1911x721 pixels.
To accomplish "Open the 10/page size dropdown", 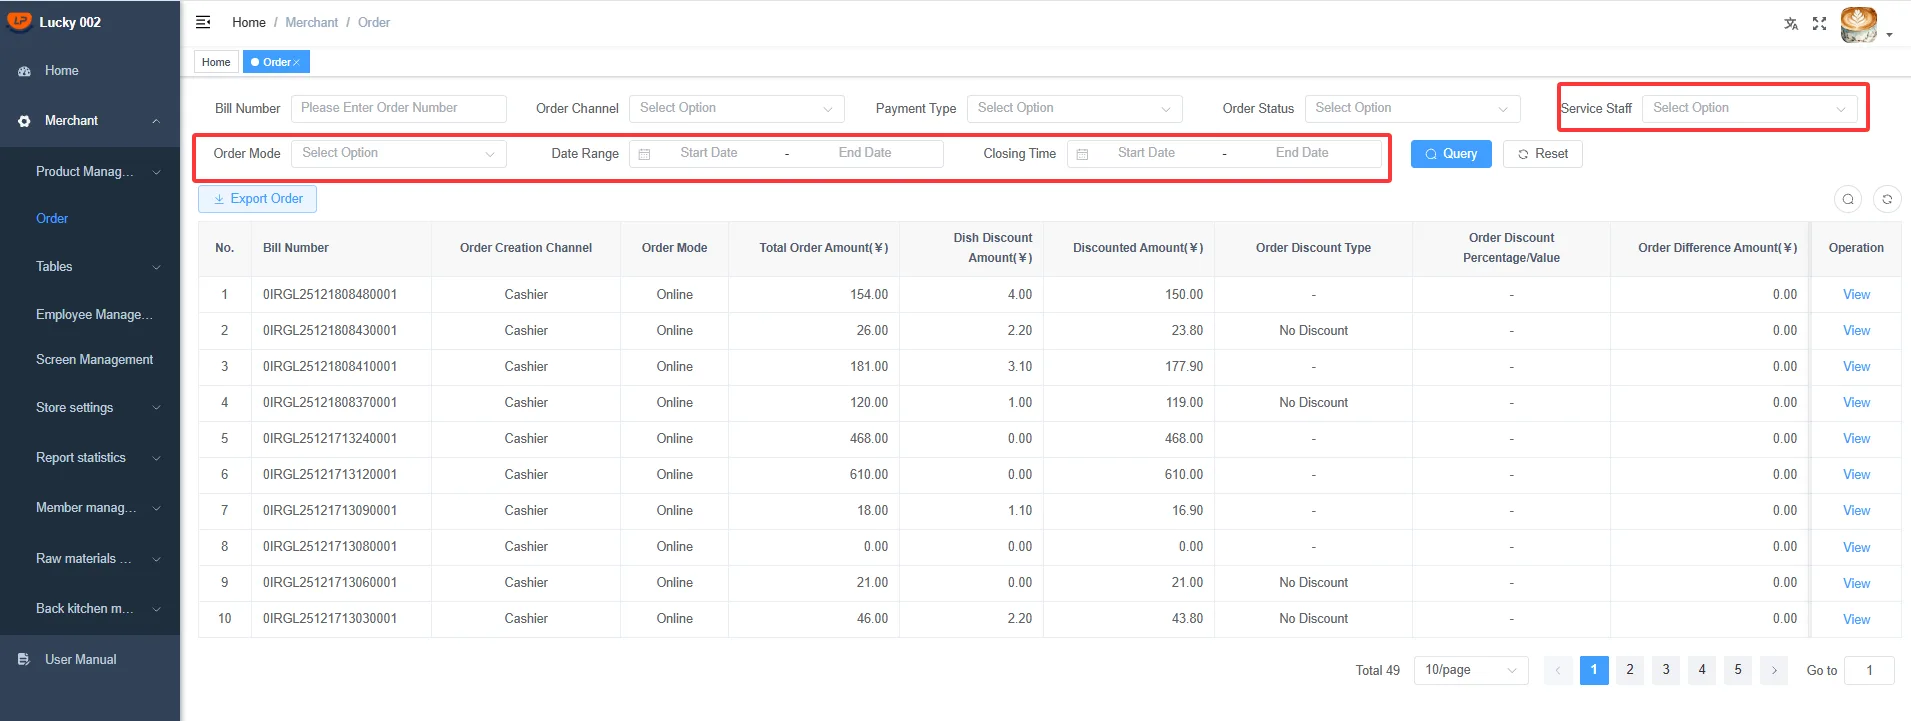I will click(x=1471, y=670).
